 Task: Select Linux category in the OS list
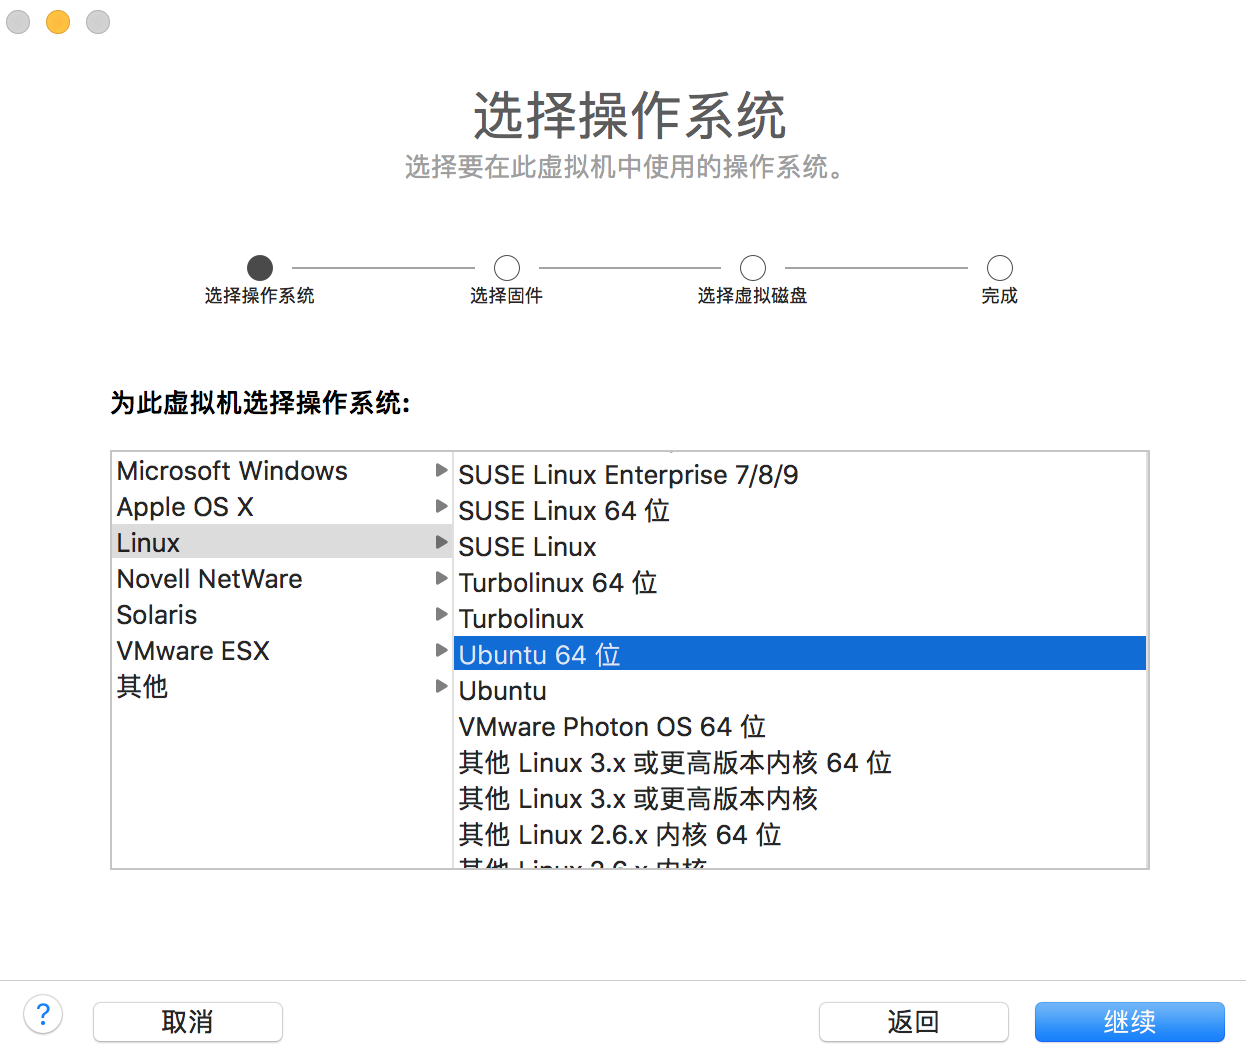coord(282,543)
